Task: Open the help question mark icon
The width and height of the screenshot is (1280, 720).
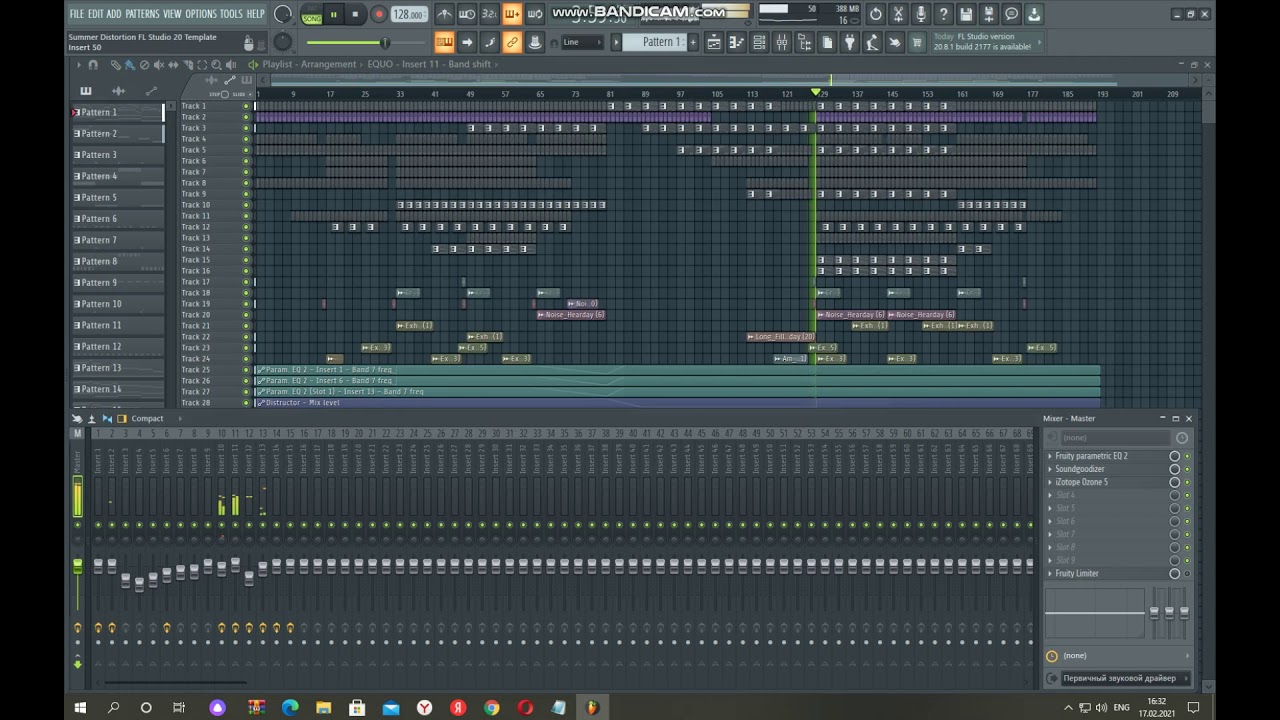Action: click(943, 14)
